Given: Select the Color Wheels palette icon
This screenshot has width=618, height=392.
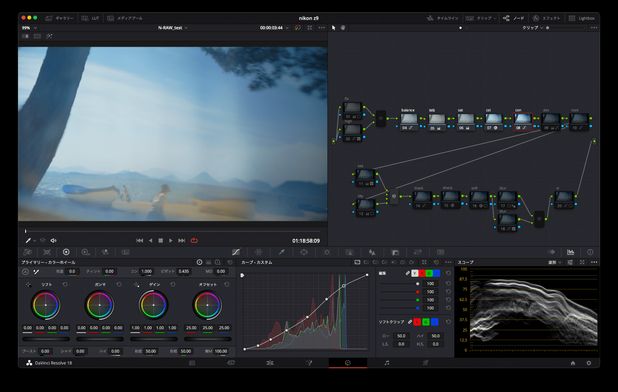Looking at the screenshot, I should tap(66, 252).
